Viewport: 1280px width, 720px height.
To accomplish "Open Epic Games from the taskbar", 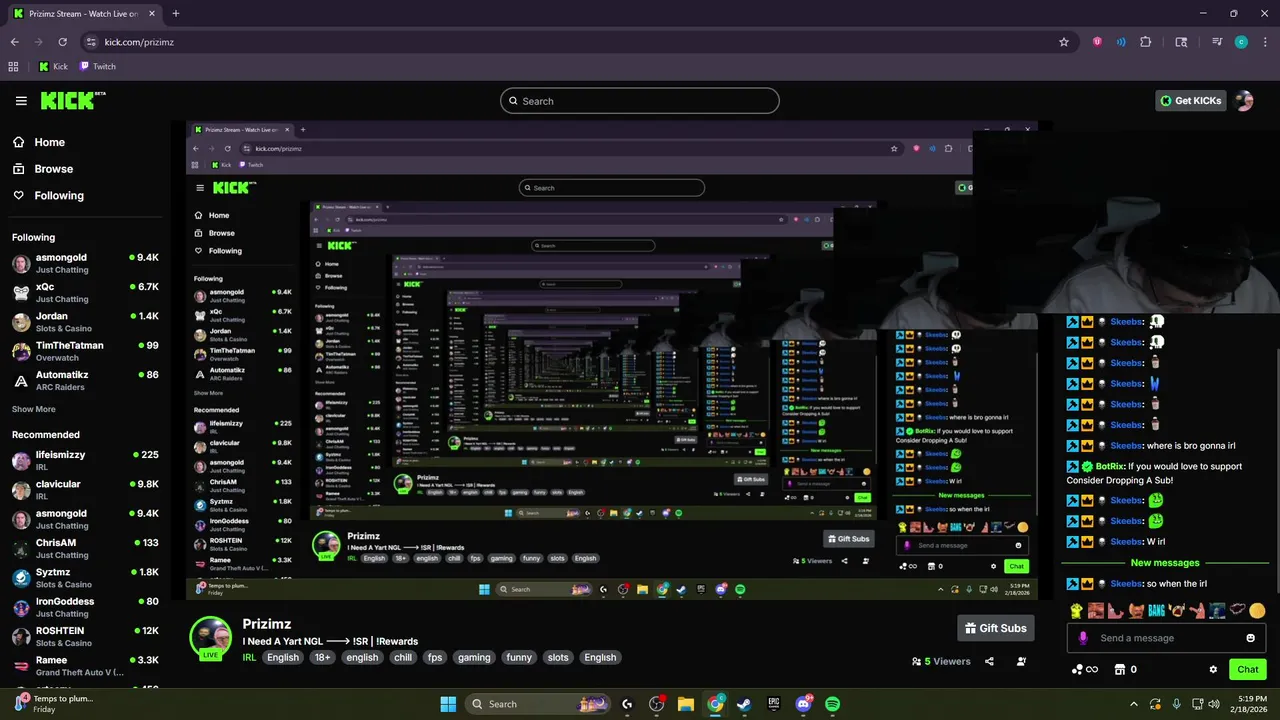I will 774,704.
